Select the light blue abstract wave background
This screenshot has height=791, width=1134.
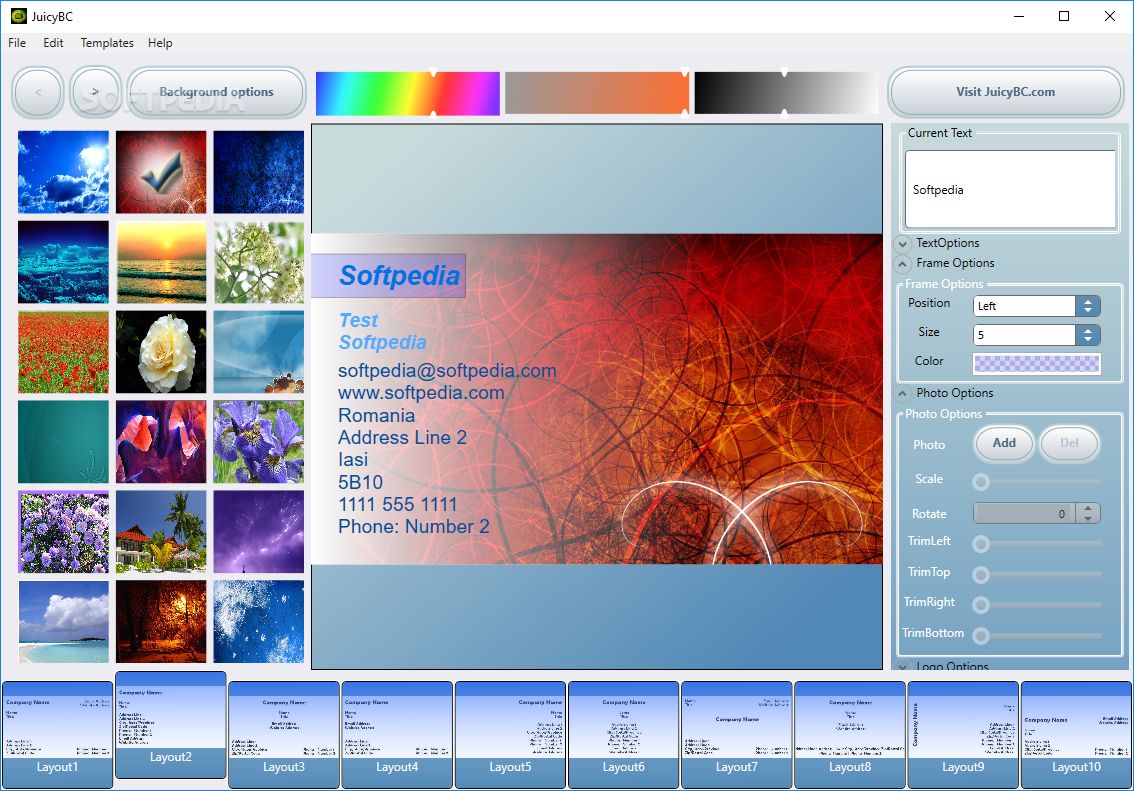259,352
